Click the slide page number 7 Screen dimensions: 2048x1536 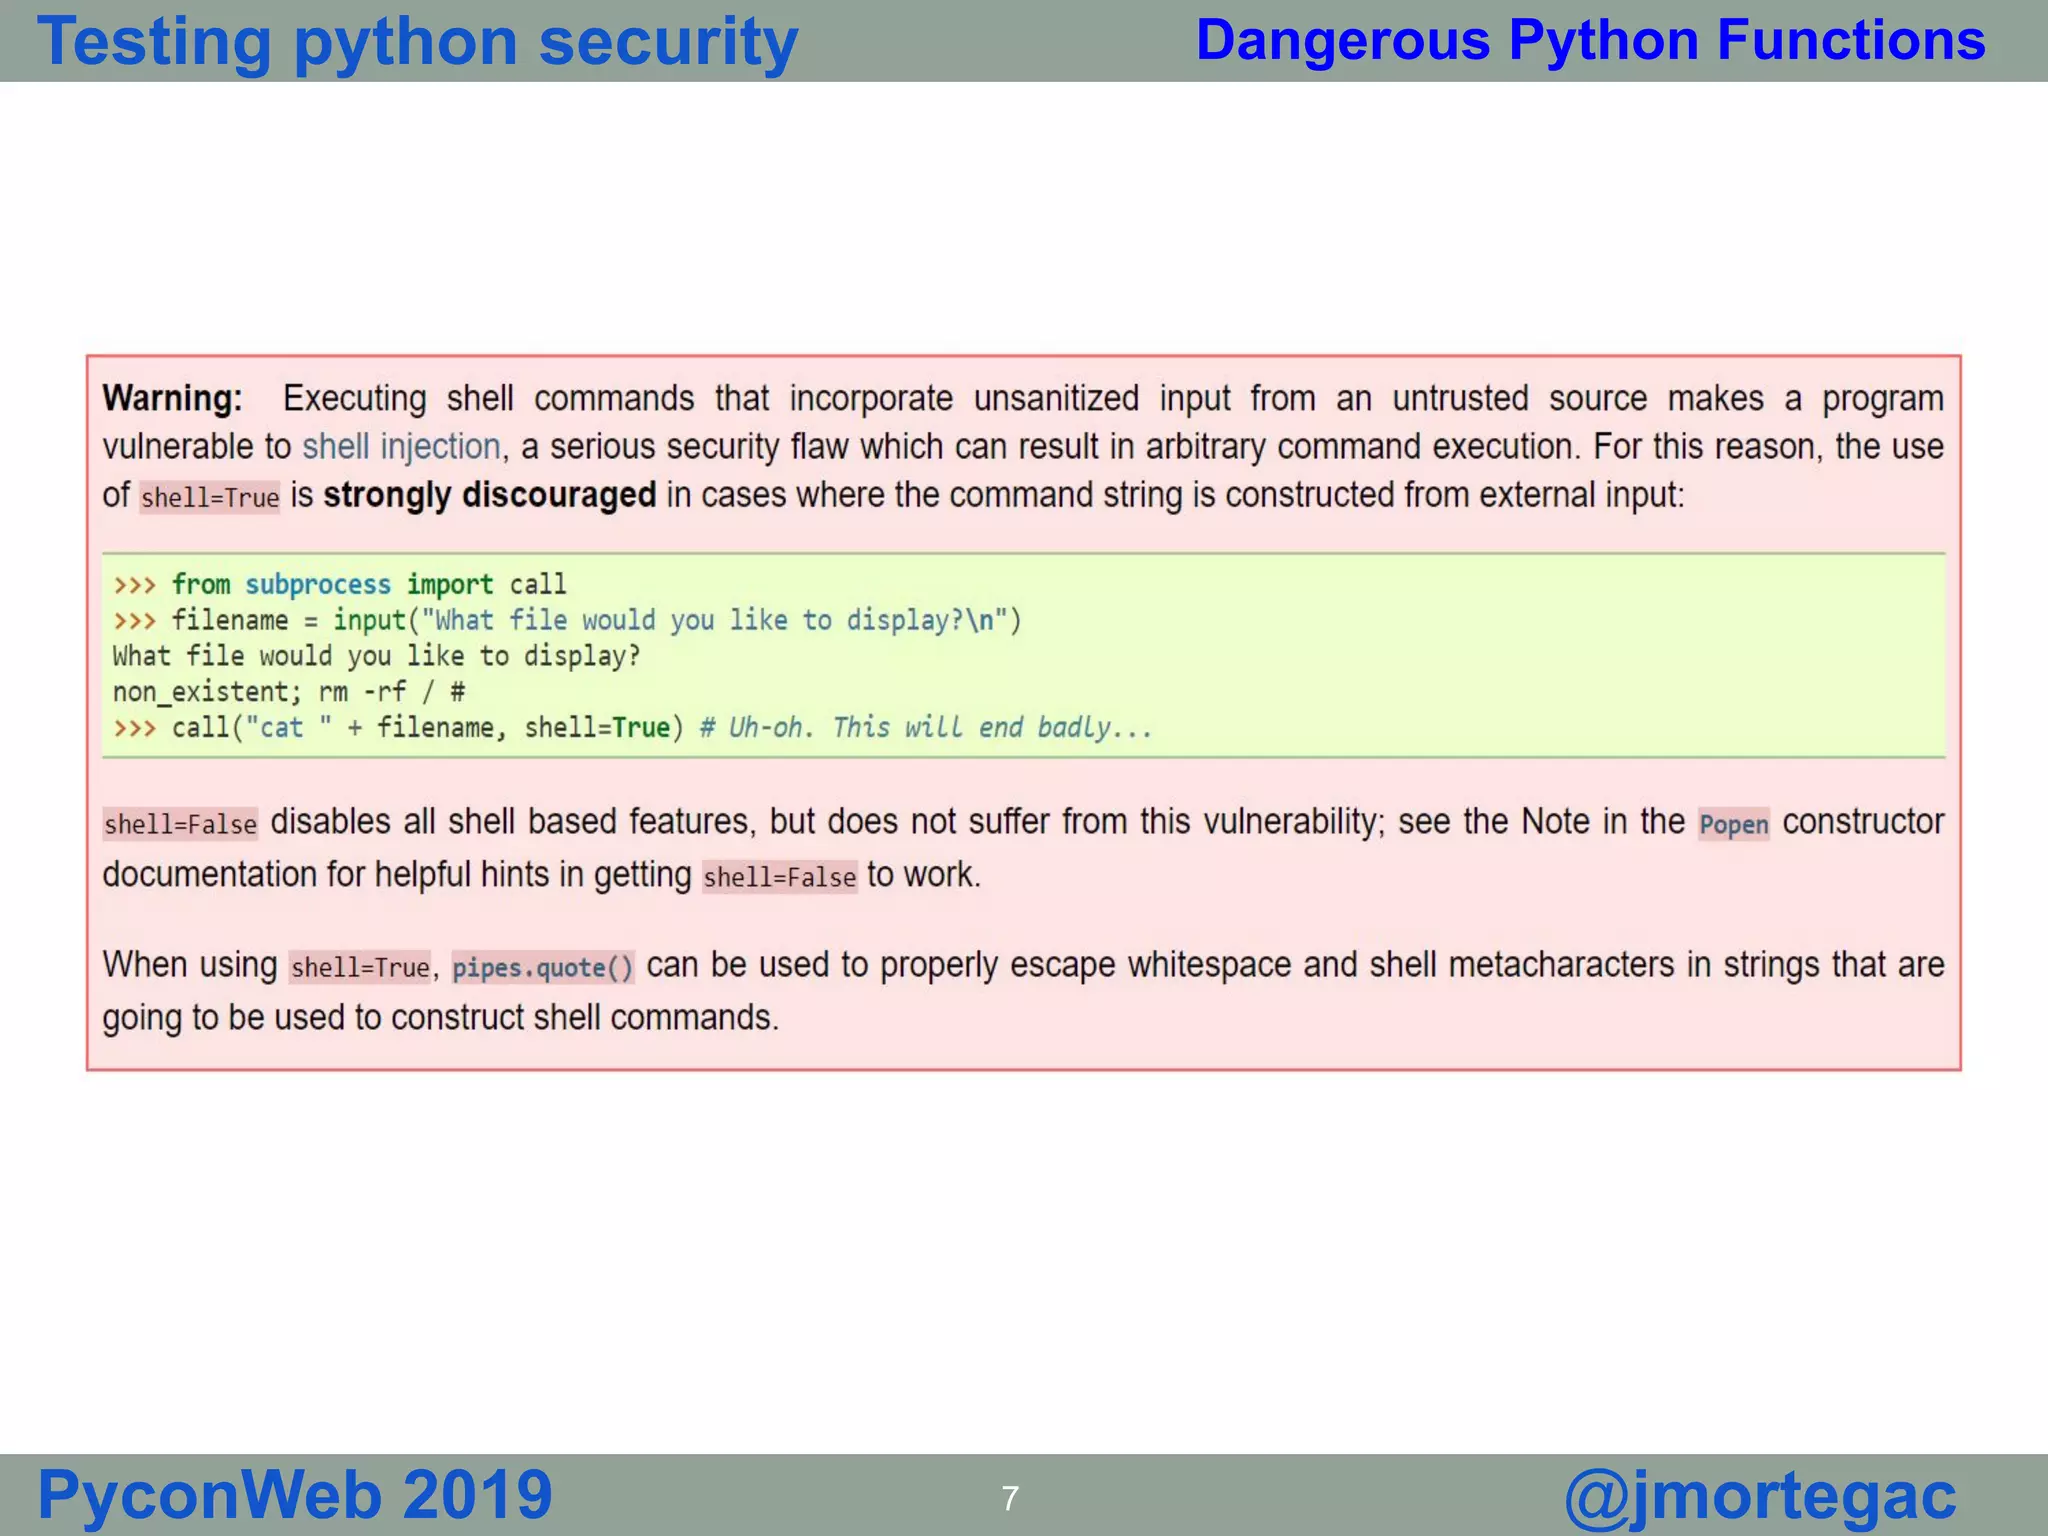[x=1010, y=1498]
